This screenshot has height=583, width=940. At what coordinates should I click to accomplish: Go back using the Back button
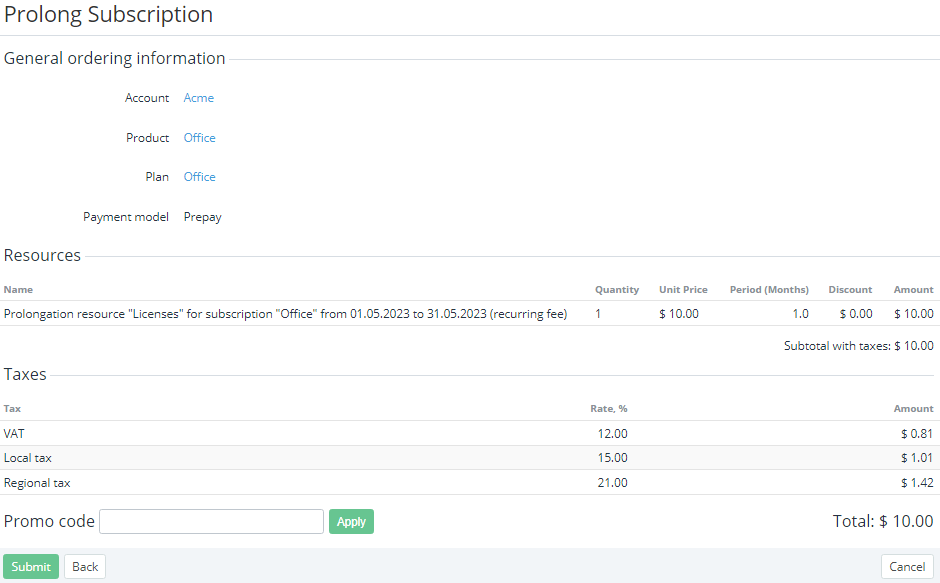point(85,567)
